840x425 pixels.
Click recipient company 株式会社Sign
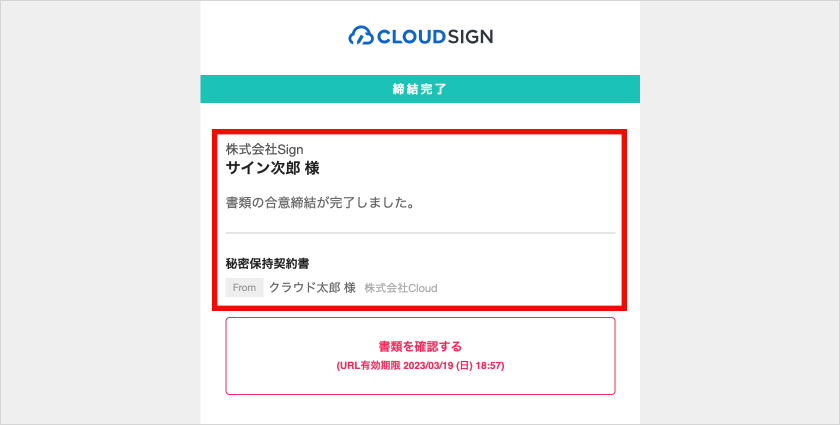tap(264, 150)
